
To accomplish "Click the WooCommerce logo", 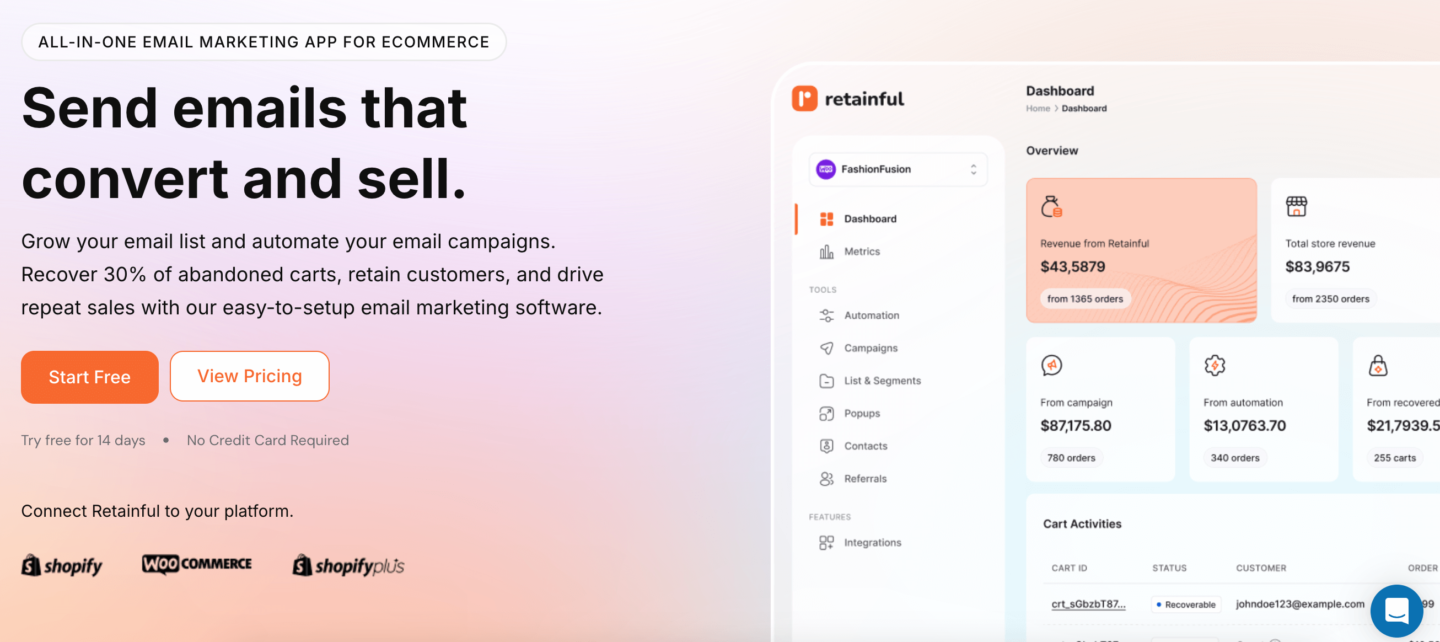I will tap(197, 564).
